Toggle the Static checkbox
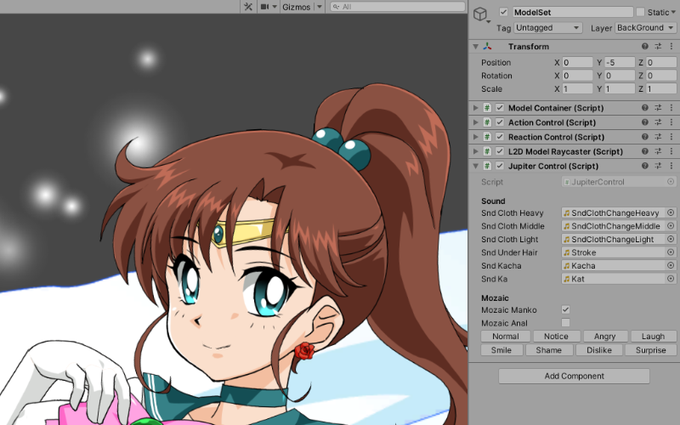Screen dimensions: 680x425 click(x=641, y=12)
